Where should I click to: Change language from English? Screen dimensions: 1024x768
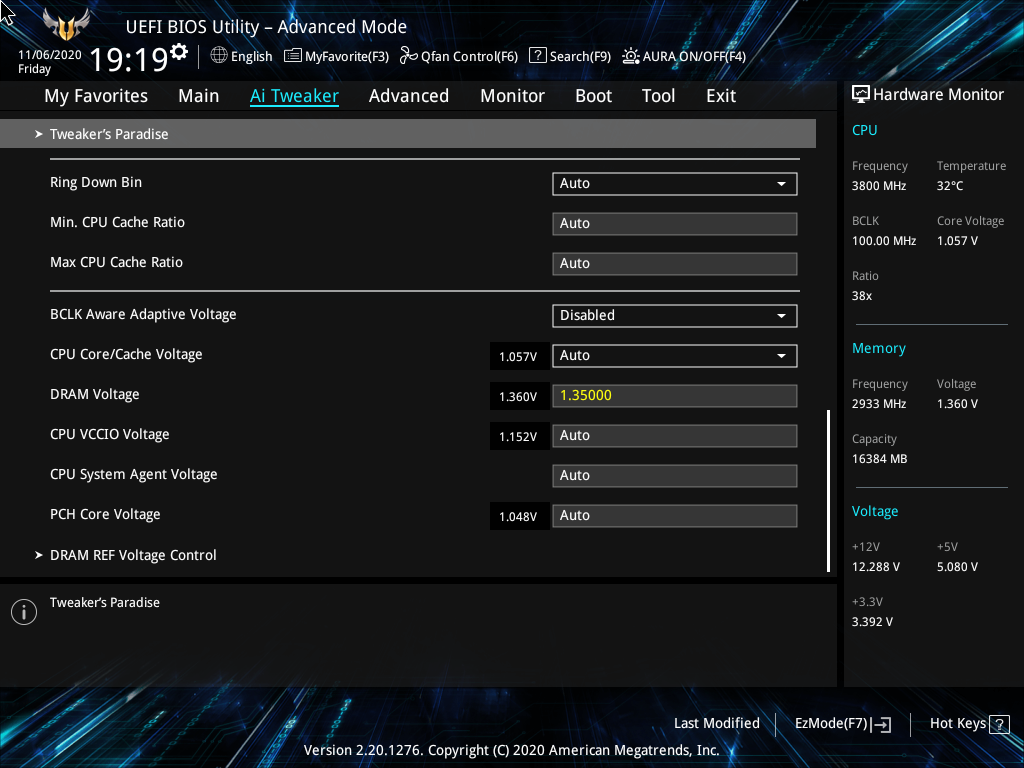241,56
